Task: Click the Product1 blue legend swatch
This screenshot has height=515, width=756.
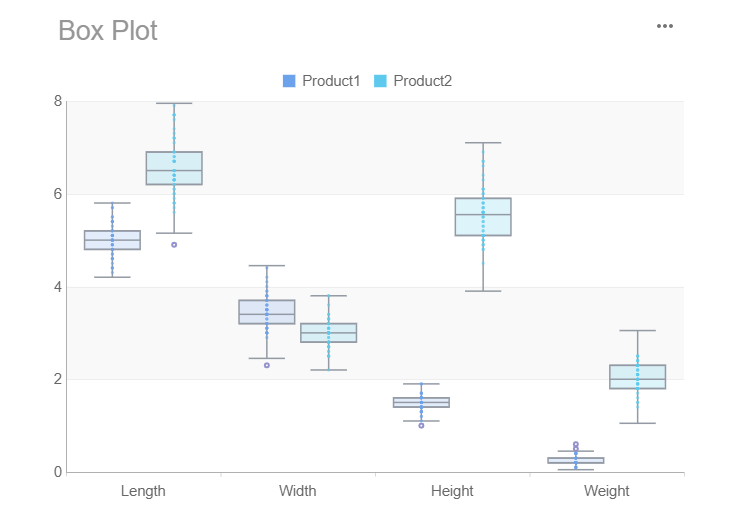Action: pos(290,81)
